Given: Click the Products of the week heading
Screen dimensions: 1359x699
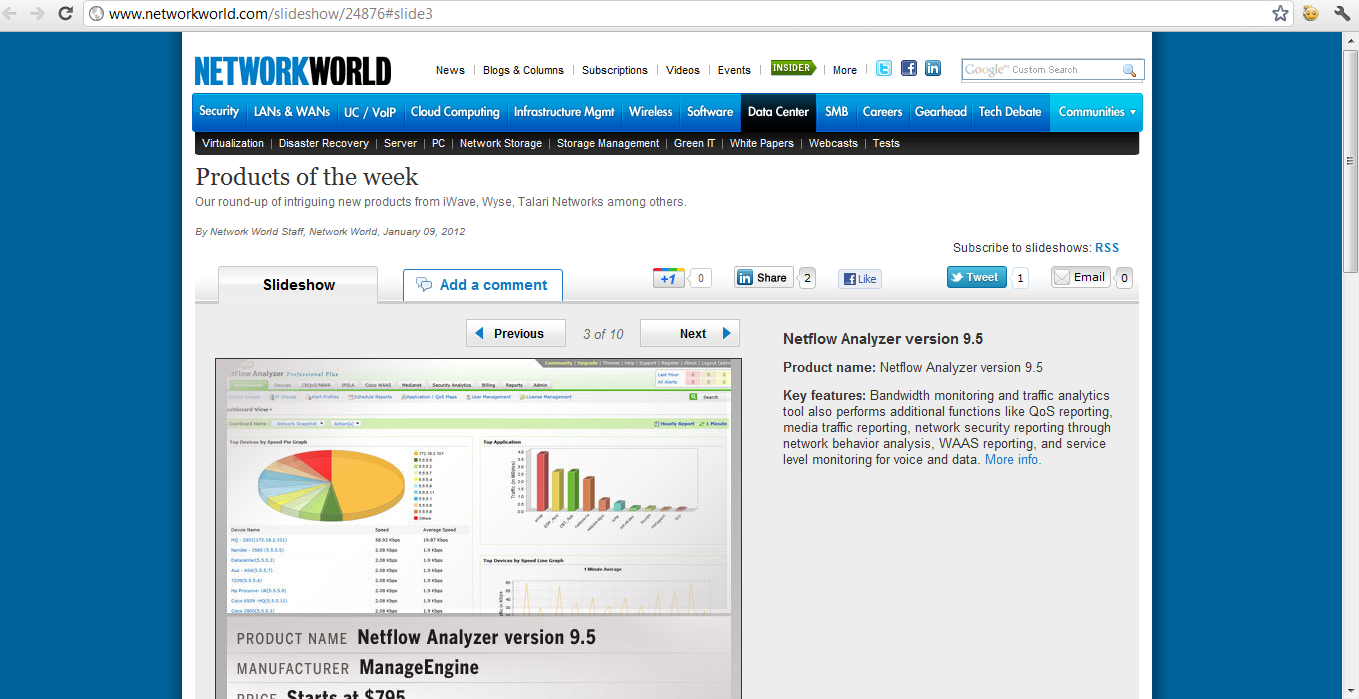Looking at the screenshot, I should [307, 177].
